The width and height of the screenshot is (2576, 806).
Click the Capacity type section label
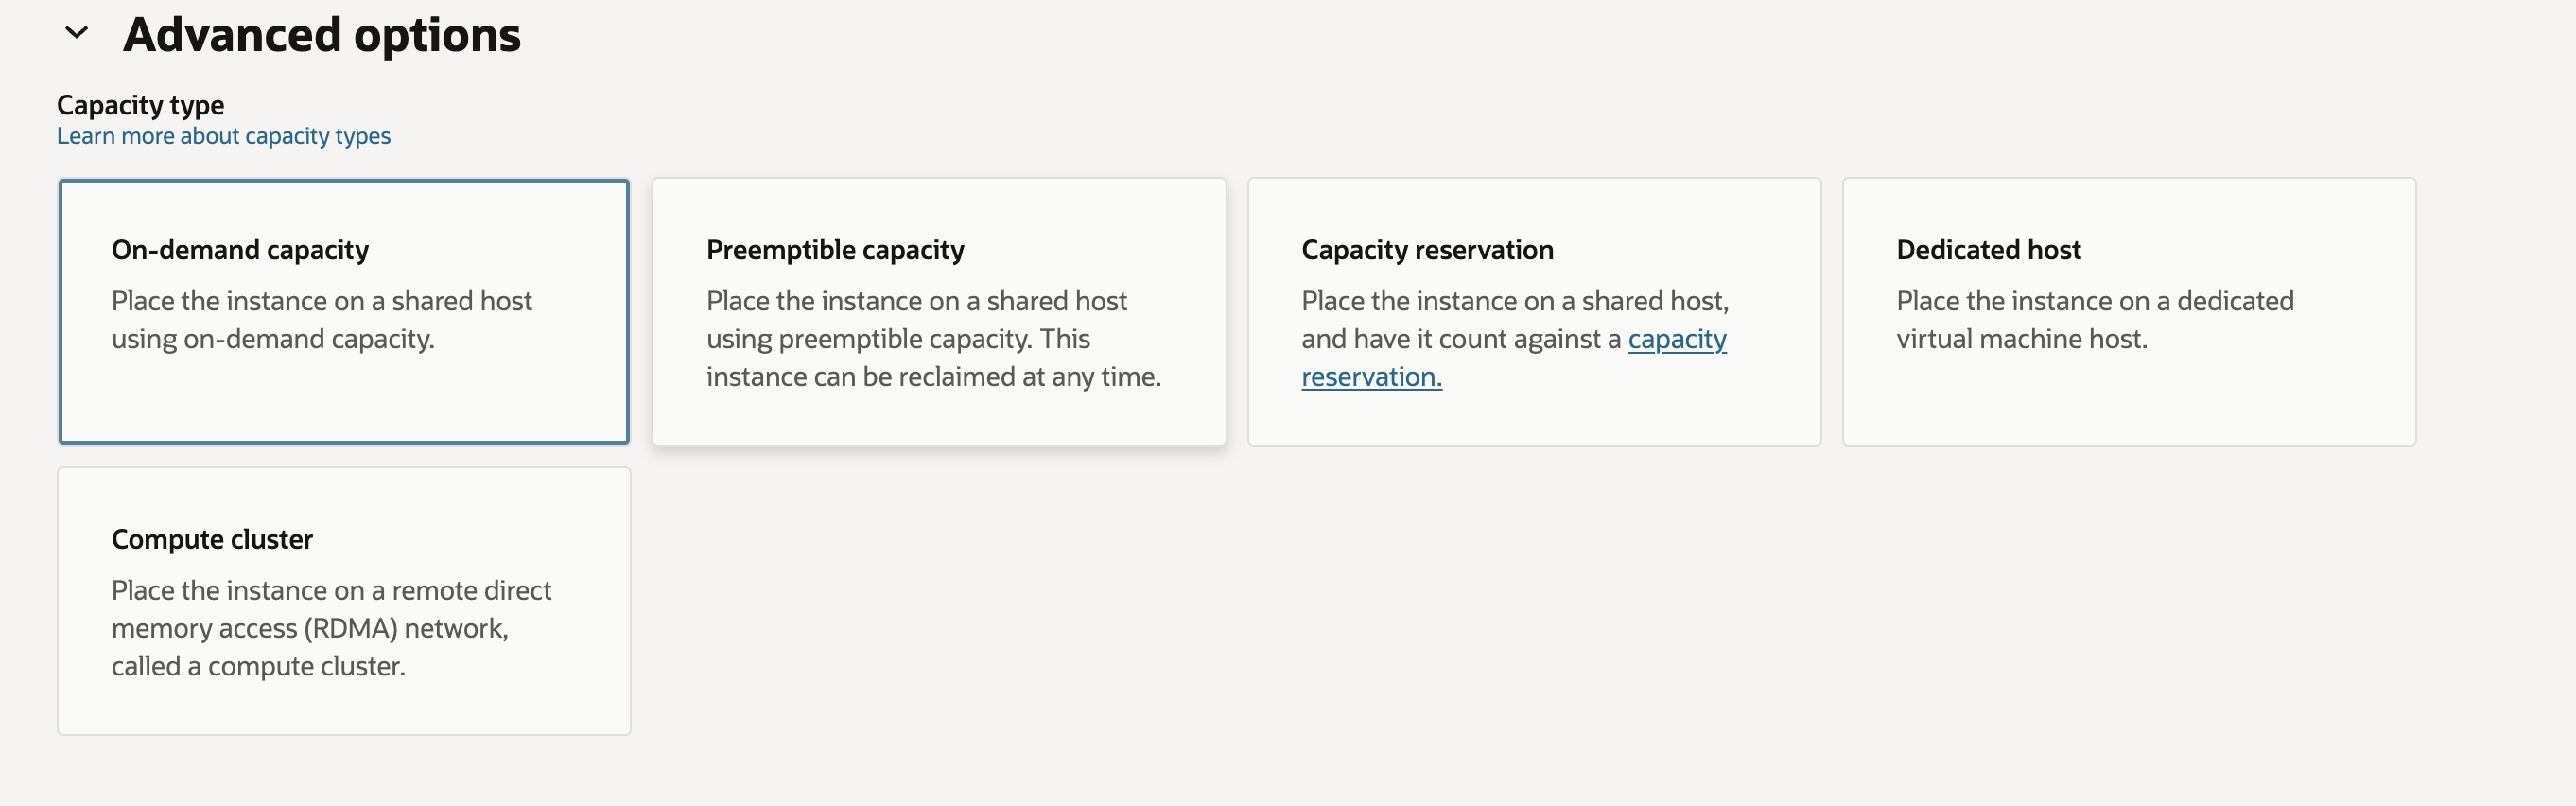click(x=140, y=105)
